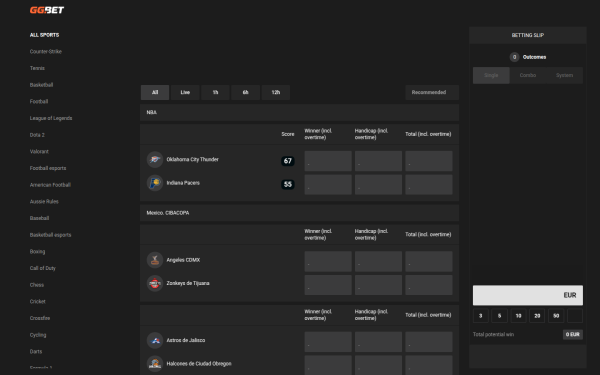
Task: Click the Oklahoma City Thunder score 67
Action: [x=288, y=161]
